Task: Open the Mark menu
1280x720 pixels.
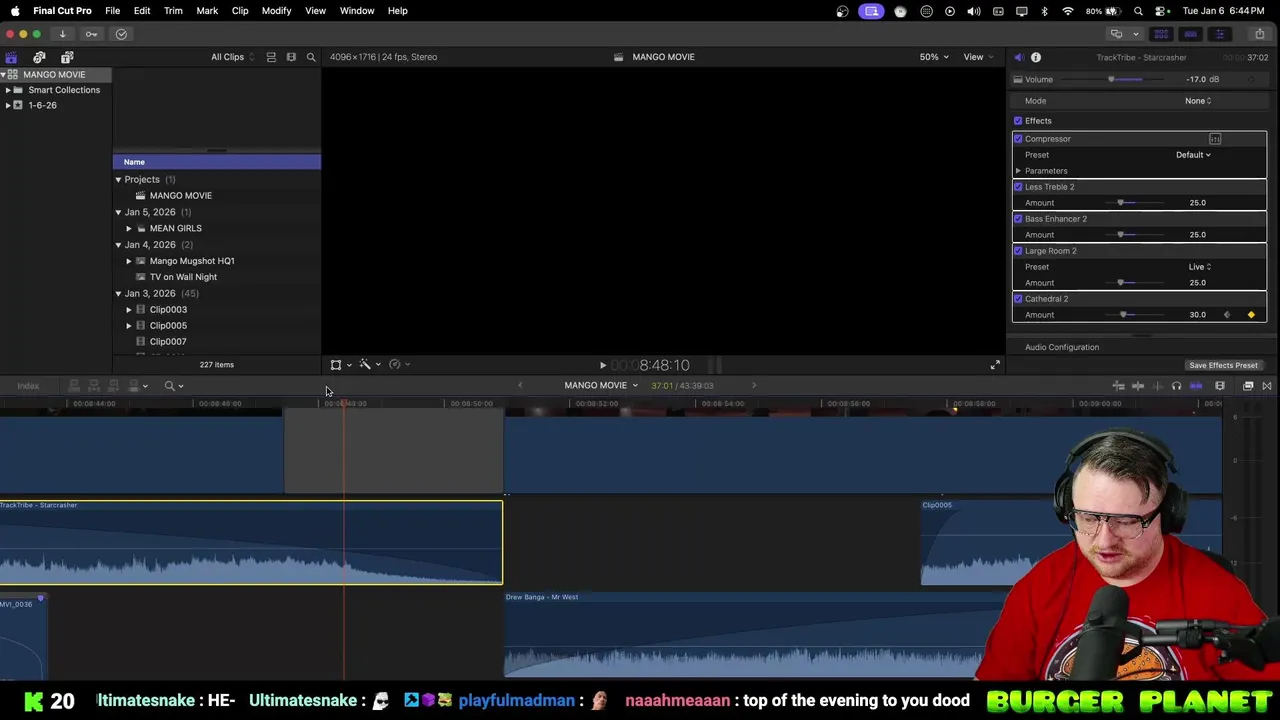Action: [x=207, y=11]
